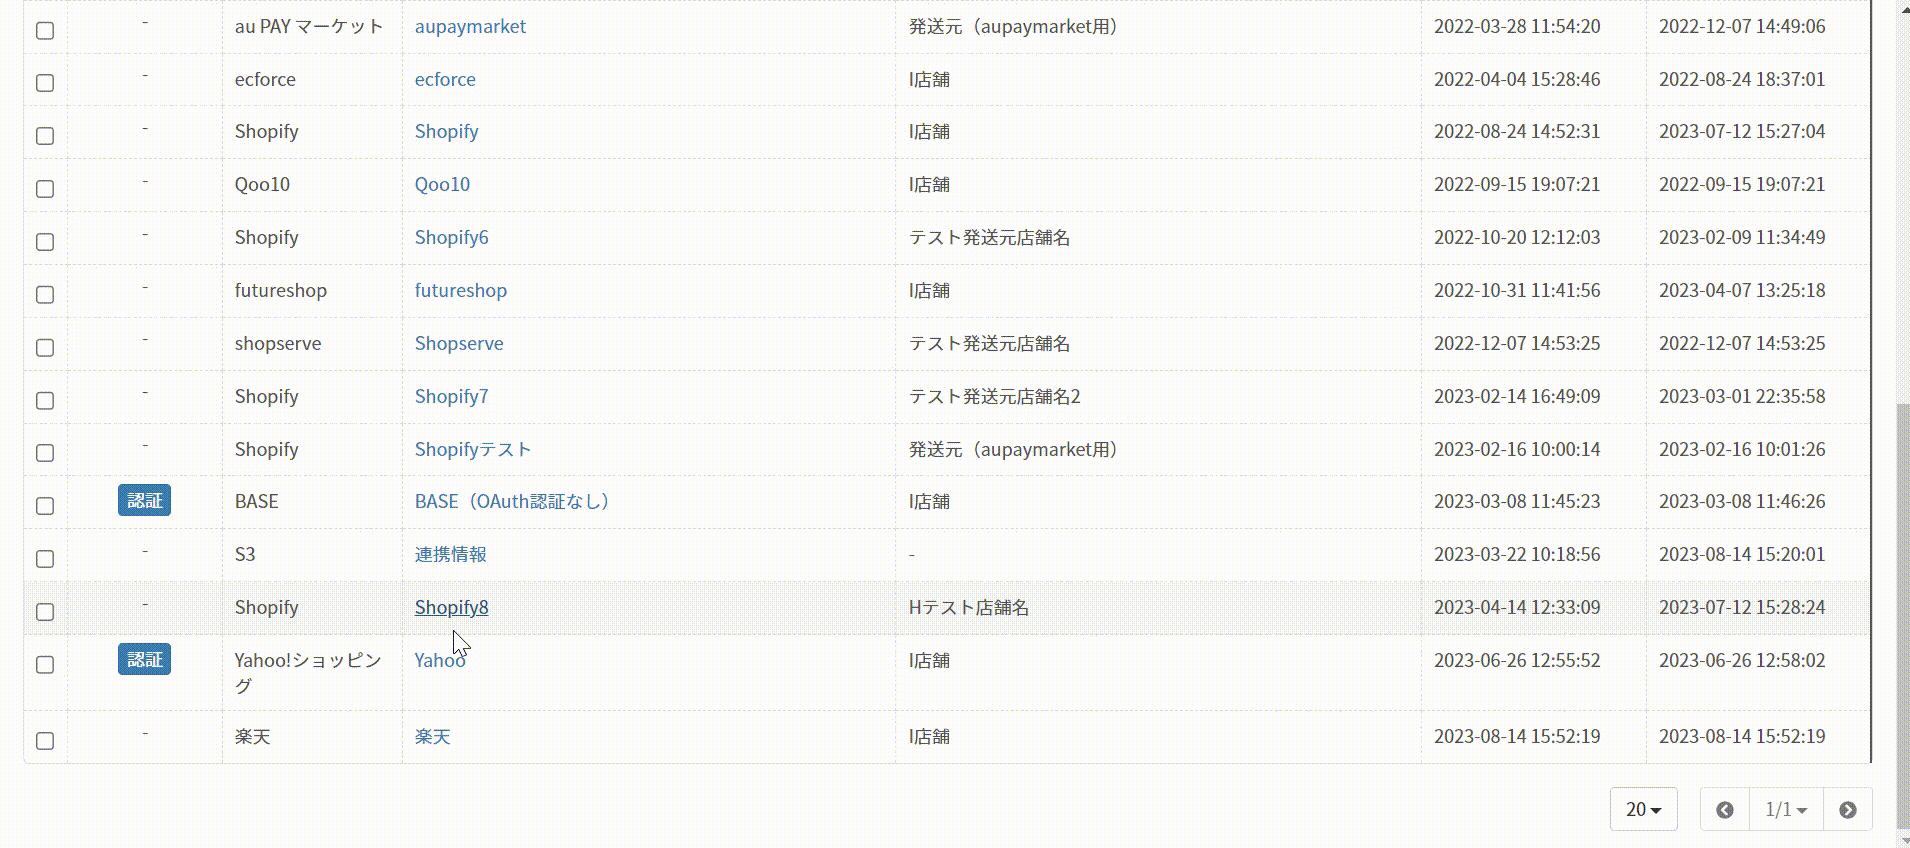
Task: Open the Shopify8 link
Action: [x=451, y=608]
